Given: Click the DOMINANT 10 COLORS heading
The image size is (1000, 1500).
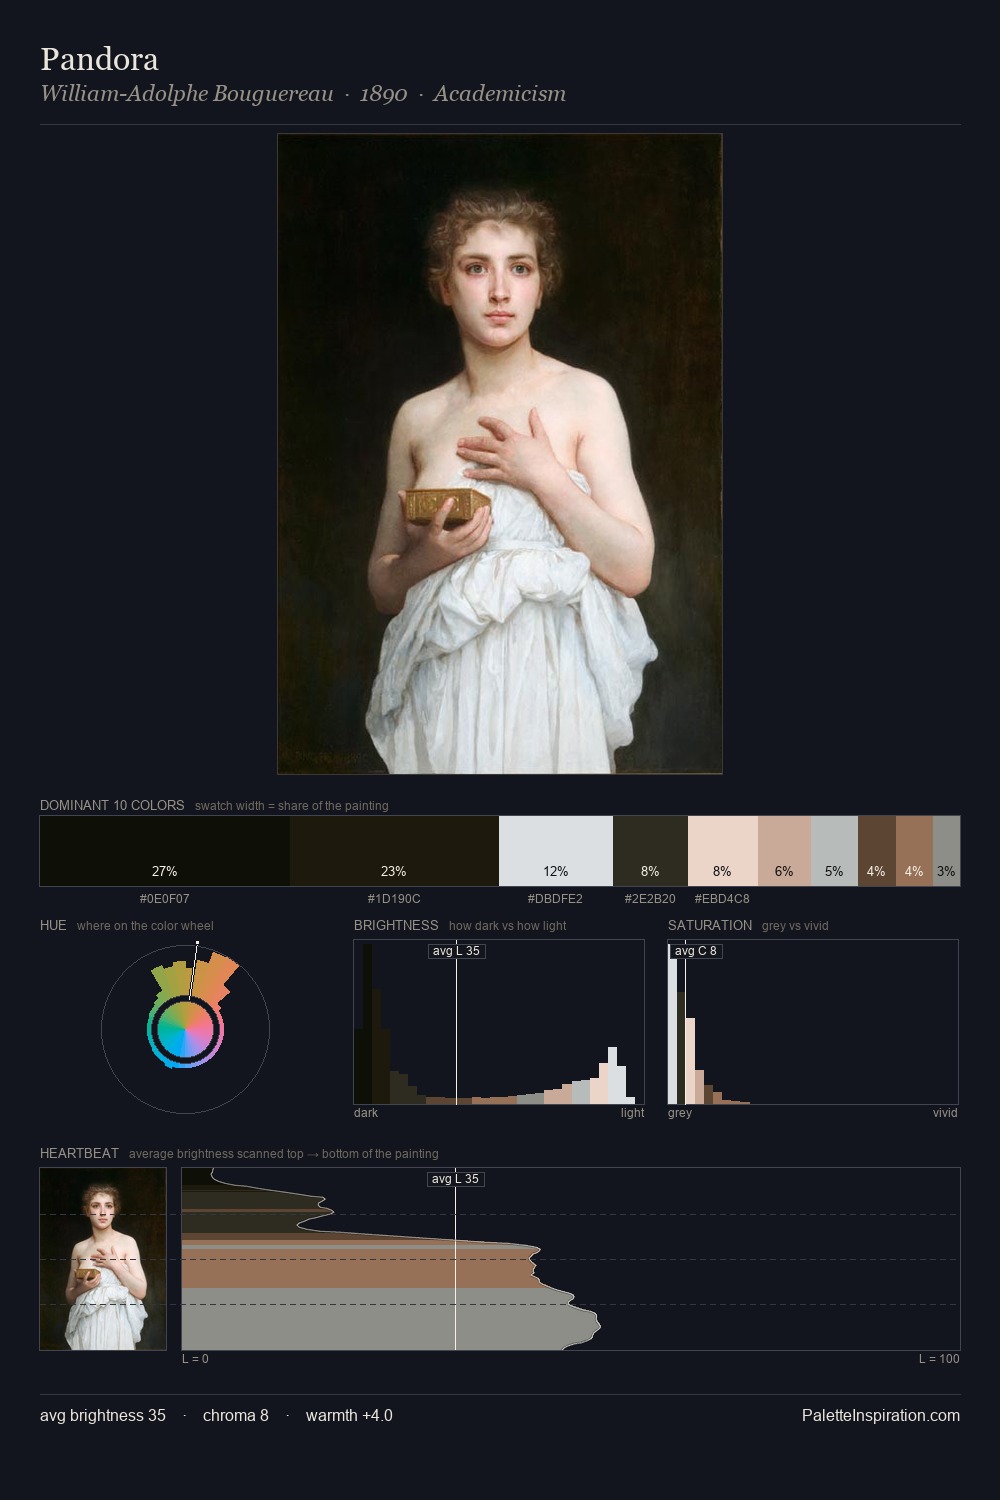Looking at the screenshot, I should (x=112, y=805).
